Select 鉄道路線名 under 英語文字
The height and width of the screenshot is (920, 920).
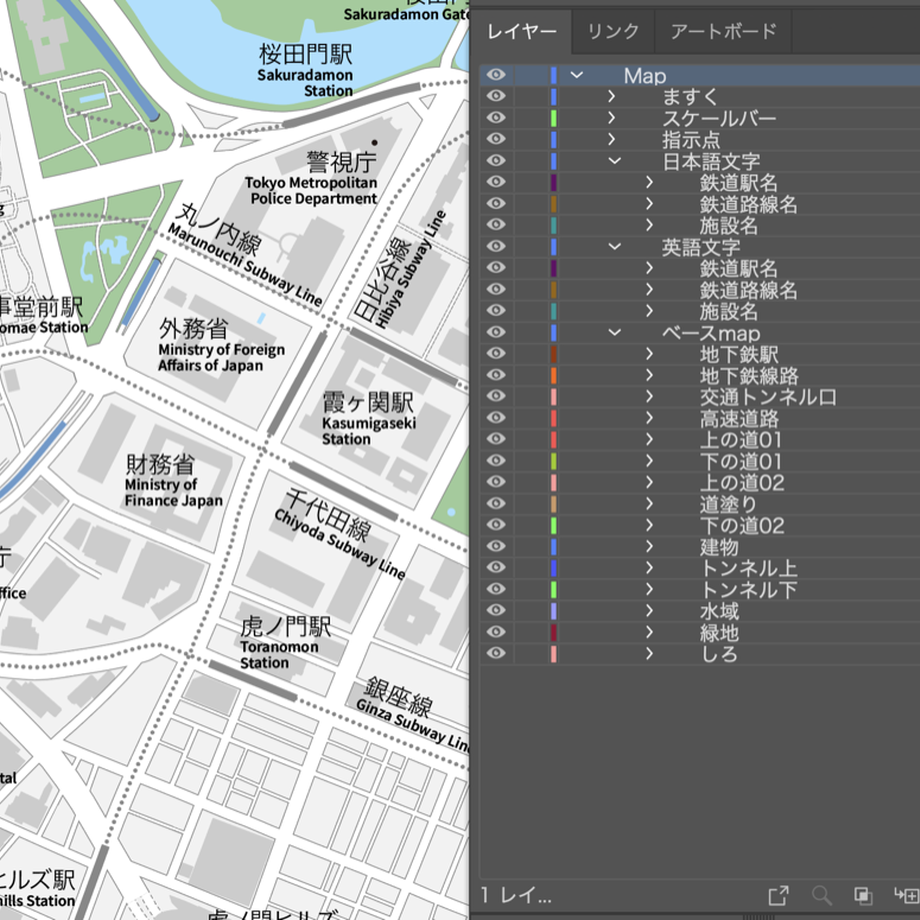(x=700, y=289)
